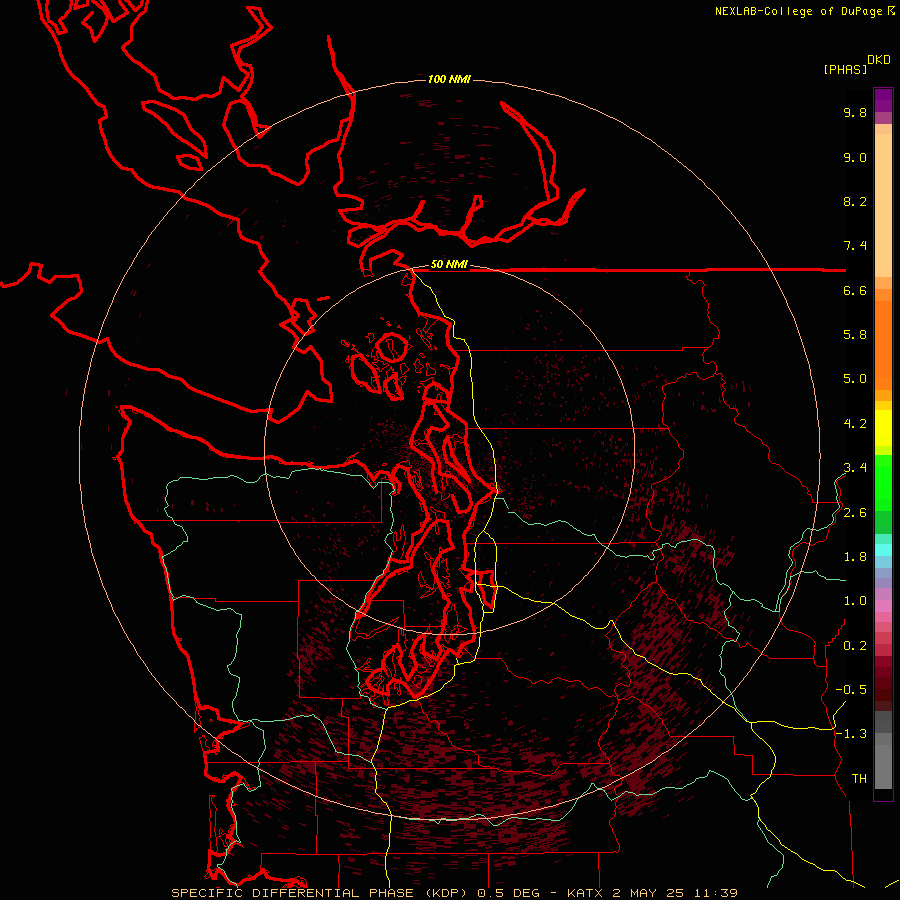Click the 7.4 colorbar scale value
This screenshot has height=900, width=900.
pos(855,246)
